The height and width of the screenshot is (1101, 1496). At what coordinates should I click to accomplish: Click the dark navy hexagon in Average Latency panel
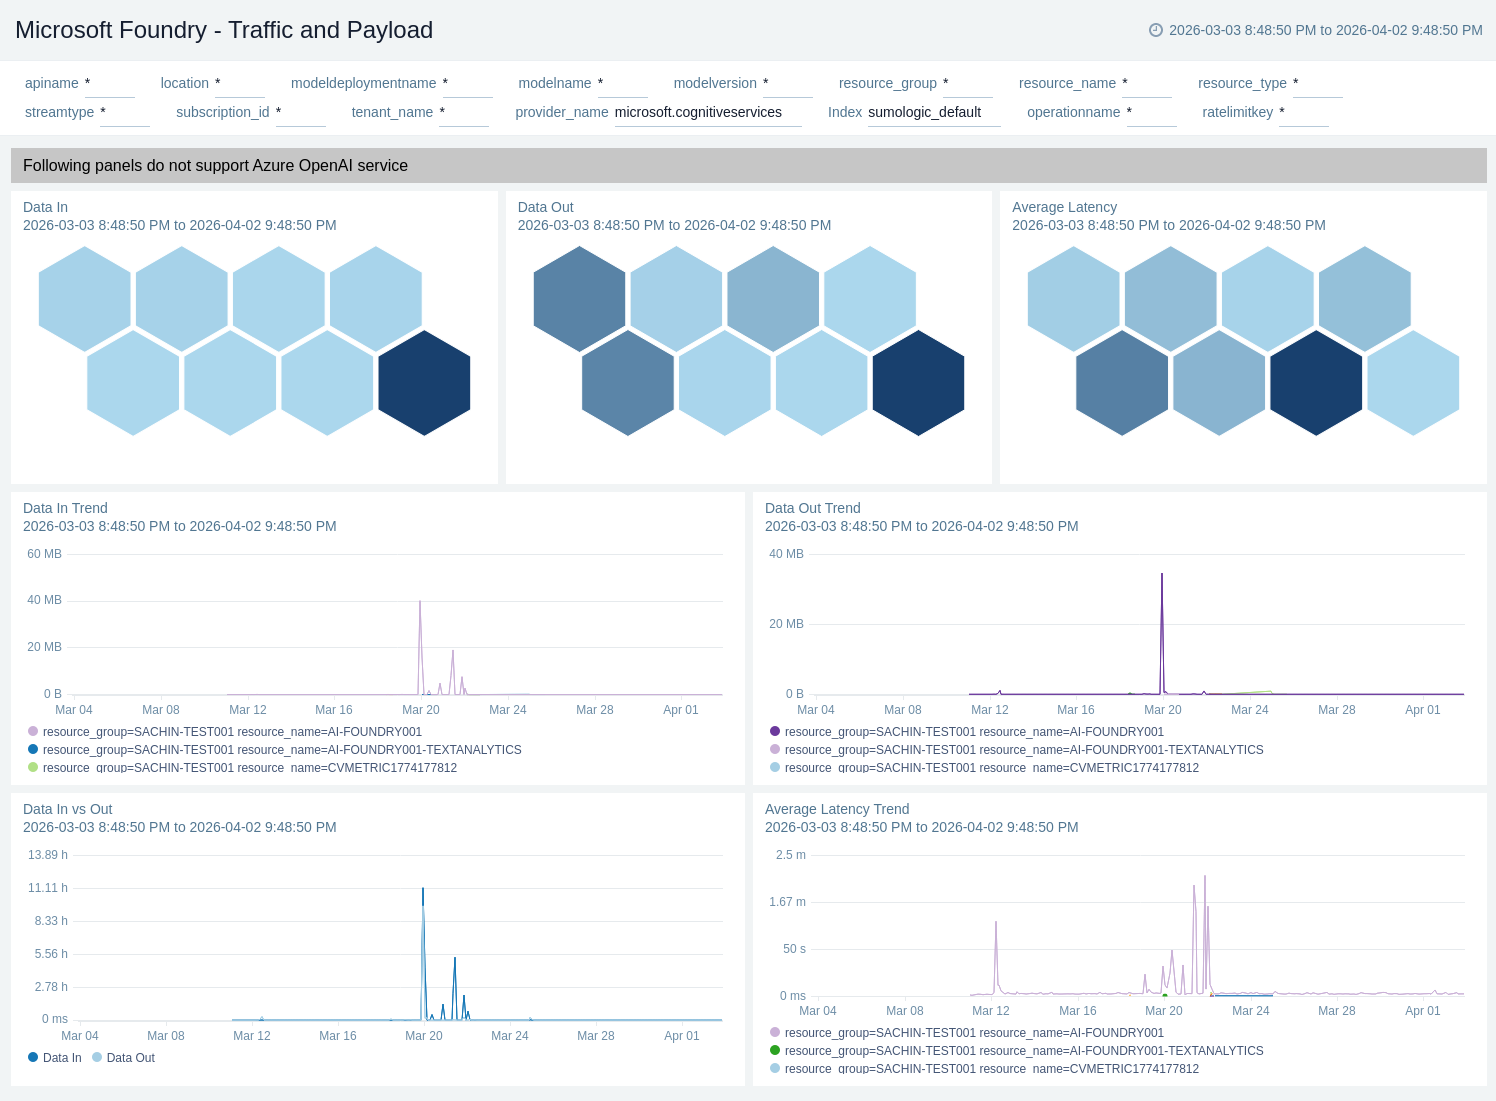click(x=1316, y=383)
